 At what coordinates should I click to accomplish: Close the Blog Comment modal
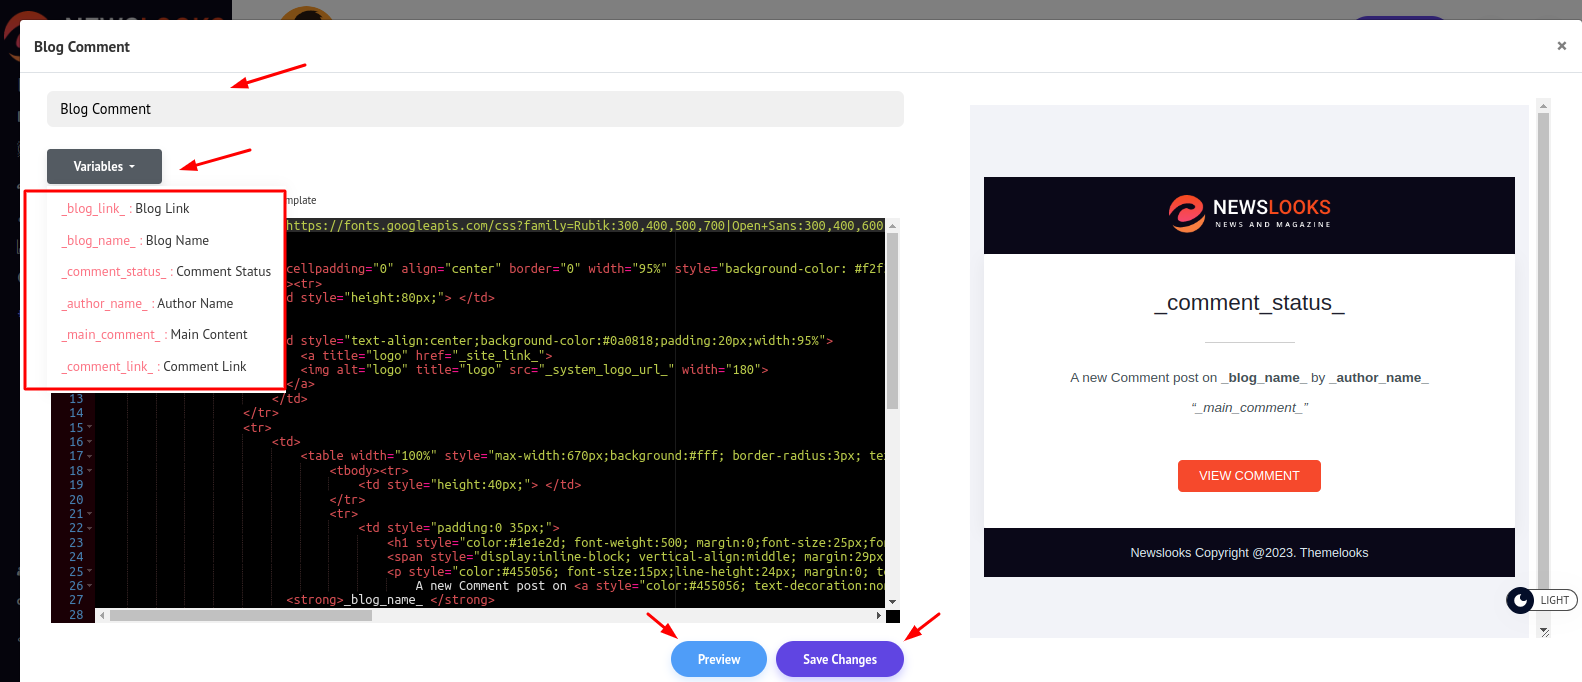[1561, 46]
